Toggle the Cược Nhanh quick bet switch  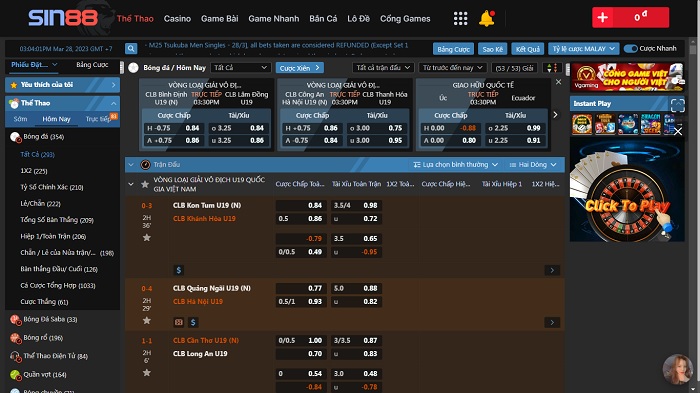click(630, 48)
